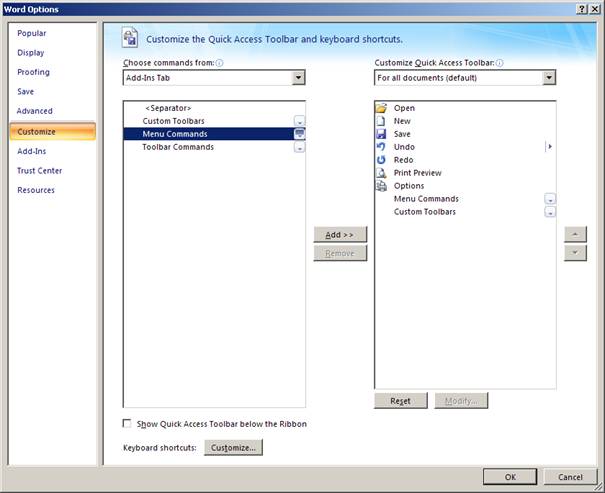The width and height of the screenshot is (605, 493).
Task: Select <Separator> in commands list
Action: [x=214, y=108]
